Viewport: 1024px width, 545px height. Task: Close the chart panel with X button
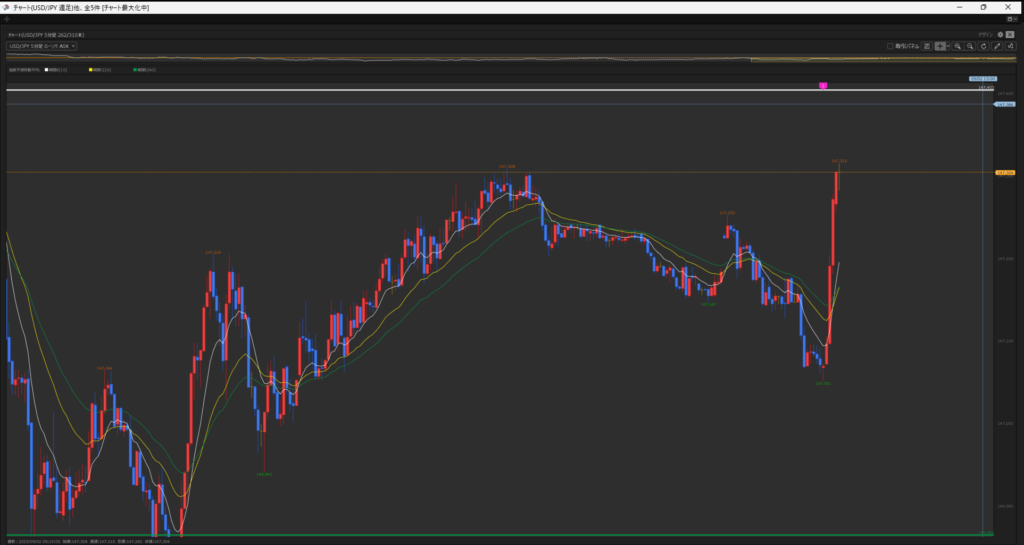coord(1010,34)
